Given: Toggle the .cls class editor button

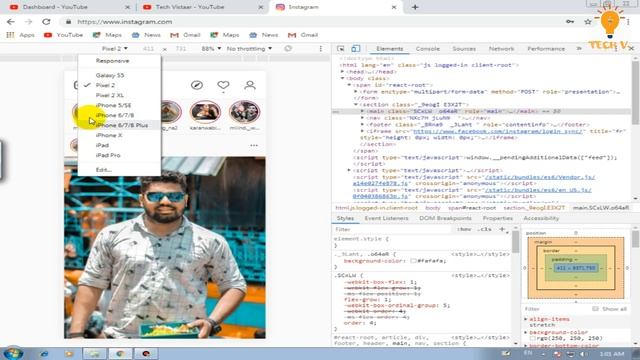Looking at the screenshot, I should click(484, 229).
